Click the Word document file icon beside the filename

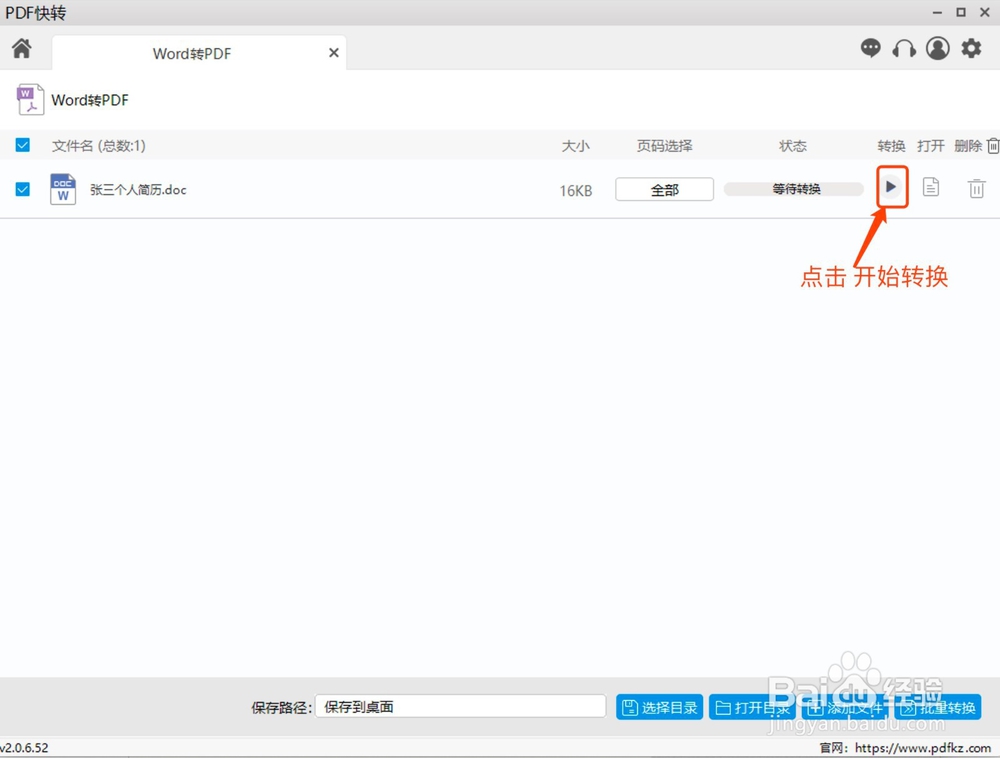63,188
